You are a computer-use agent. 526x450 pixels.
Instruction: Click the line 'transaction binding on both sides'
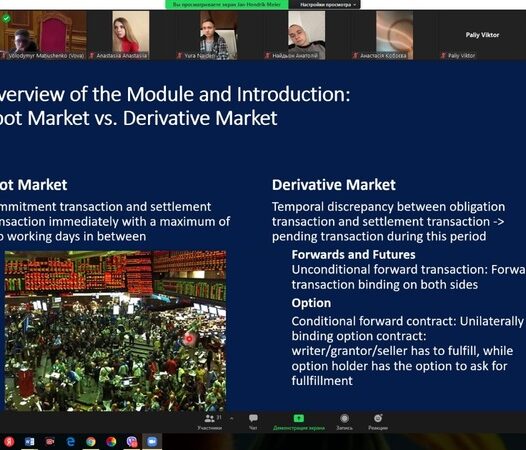pyautogui.click(x=385, y=285)
